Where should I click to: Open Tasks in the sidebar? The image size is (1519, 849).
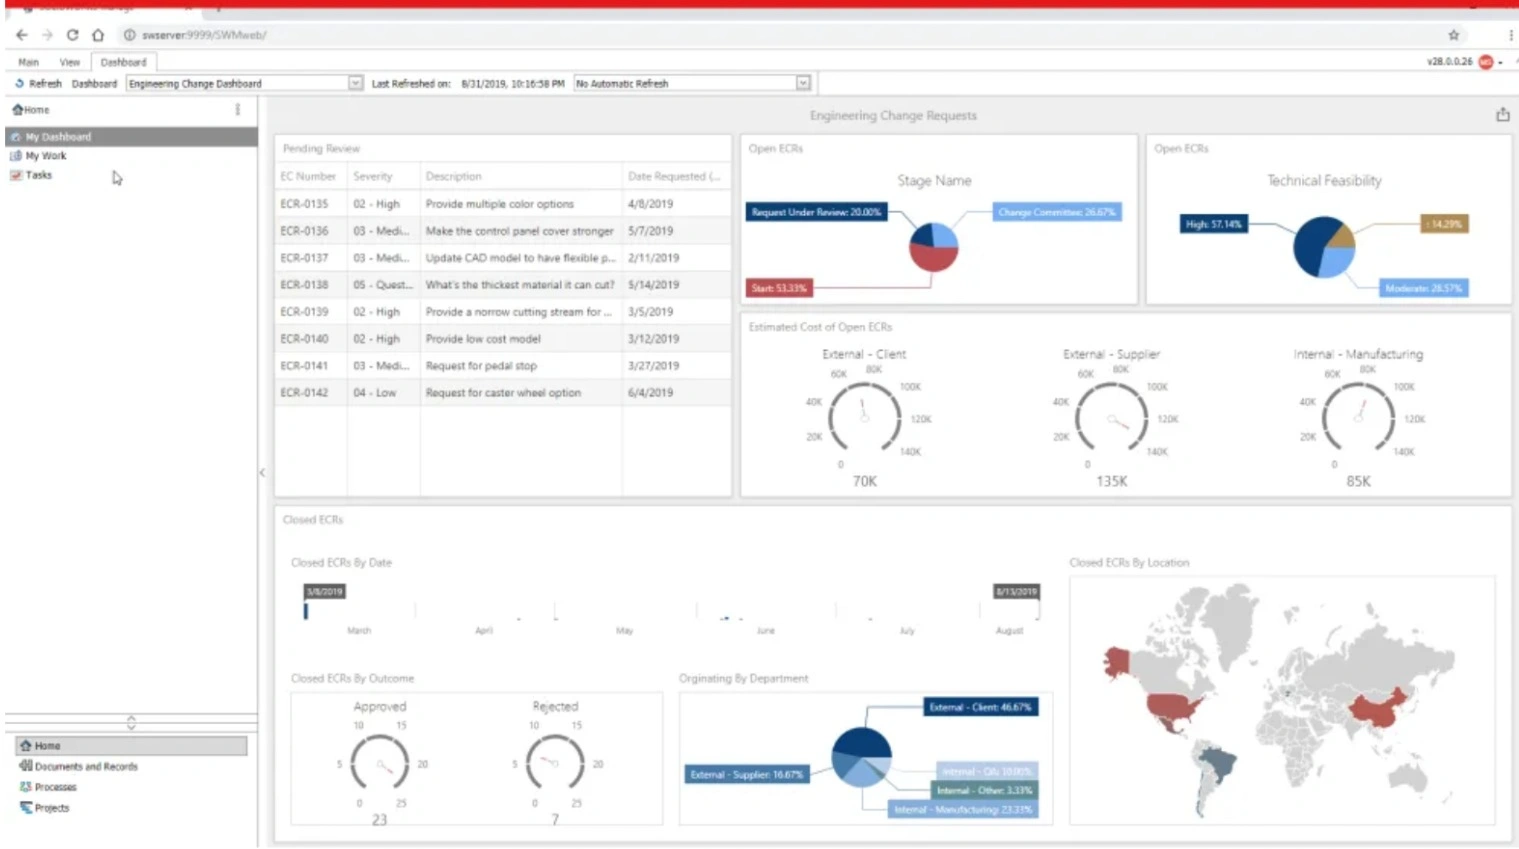38,175
